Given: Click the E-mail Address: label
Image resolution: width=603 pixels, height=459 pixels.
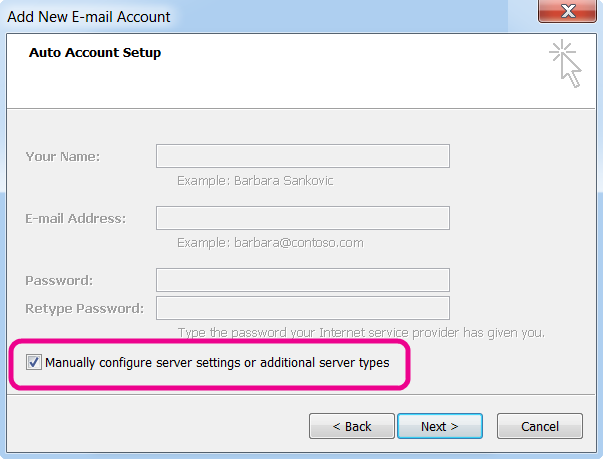Looking at the screenshot, I should point(76,219).
